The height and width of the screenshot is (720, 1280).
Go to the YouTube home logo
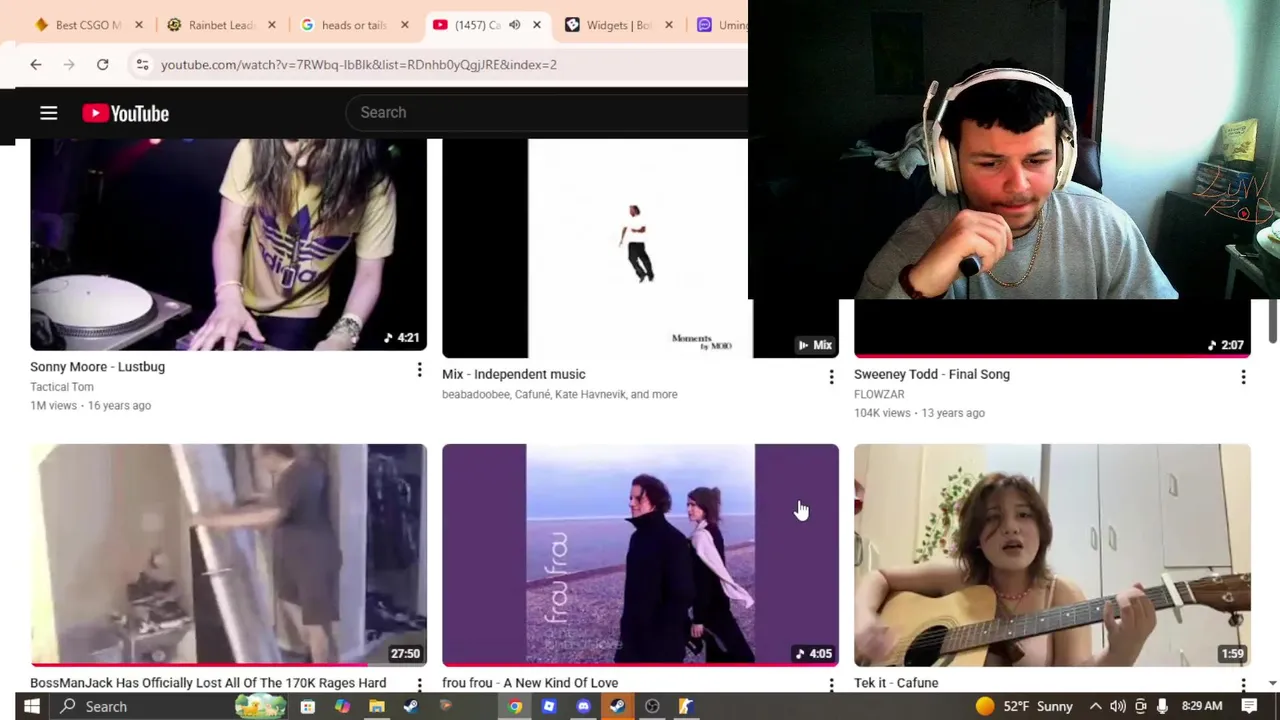(125, 113)
